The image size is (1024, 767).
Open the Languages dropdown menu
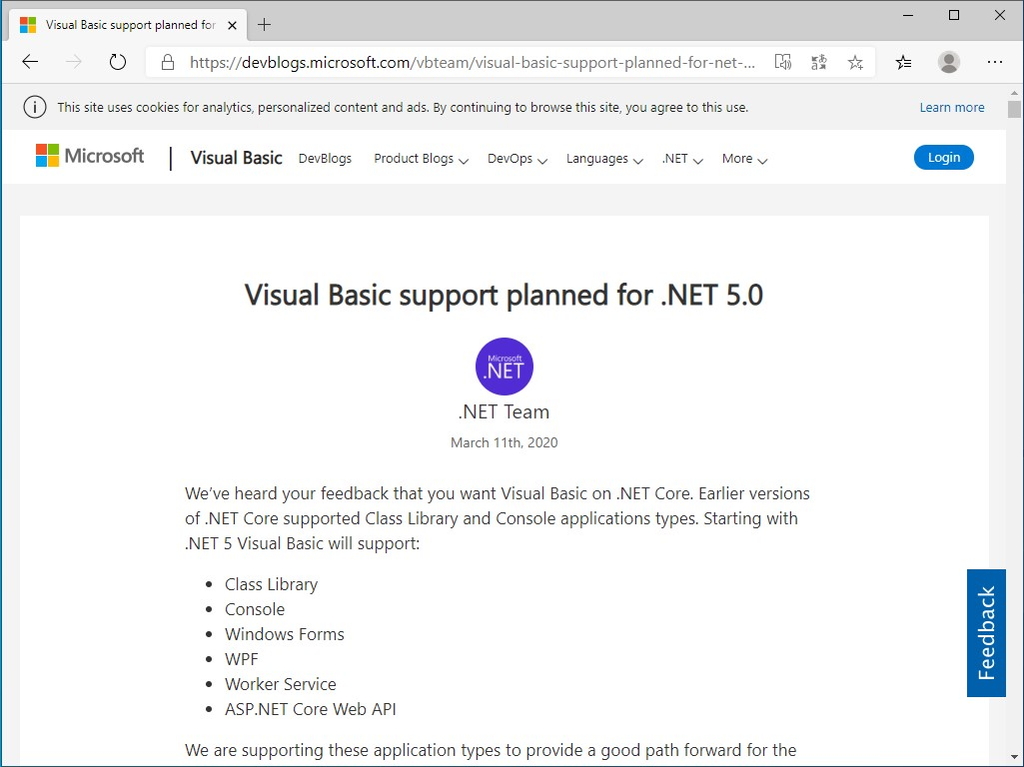(603, 158)
